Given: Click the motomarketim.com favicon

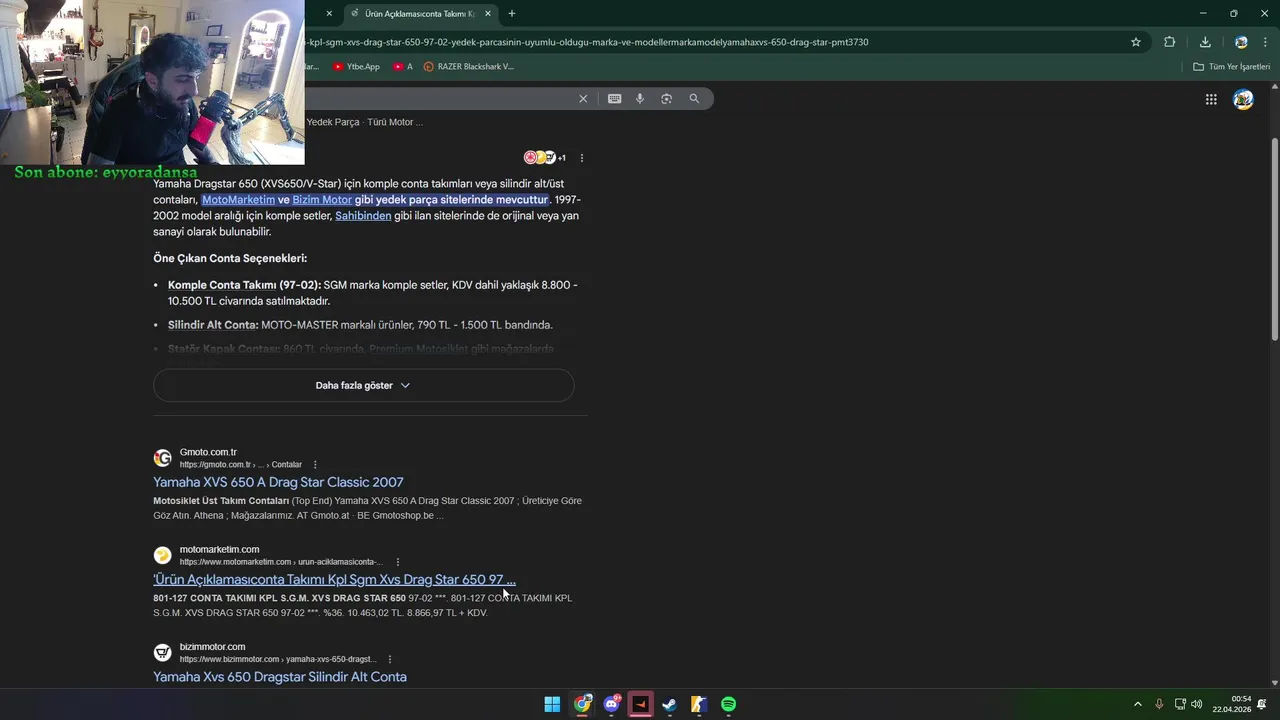Looking at the screenshot, I should point(162,555).
